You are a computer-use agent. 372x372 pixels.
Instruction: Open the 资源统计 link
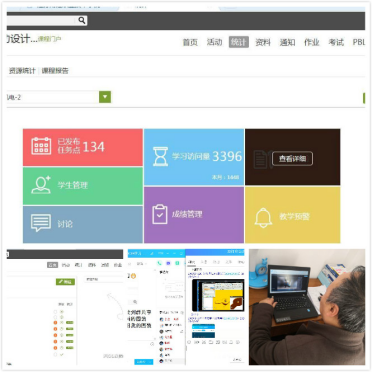[22, 71]
